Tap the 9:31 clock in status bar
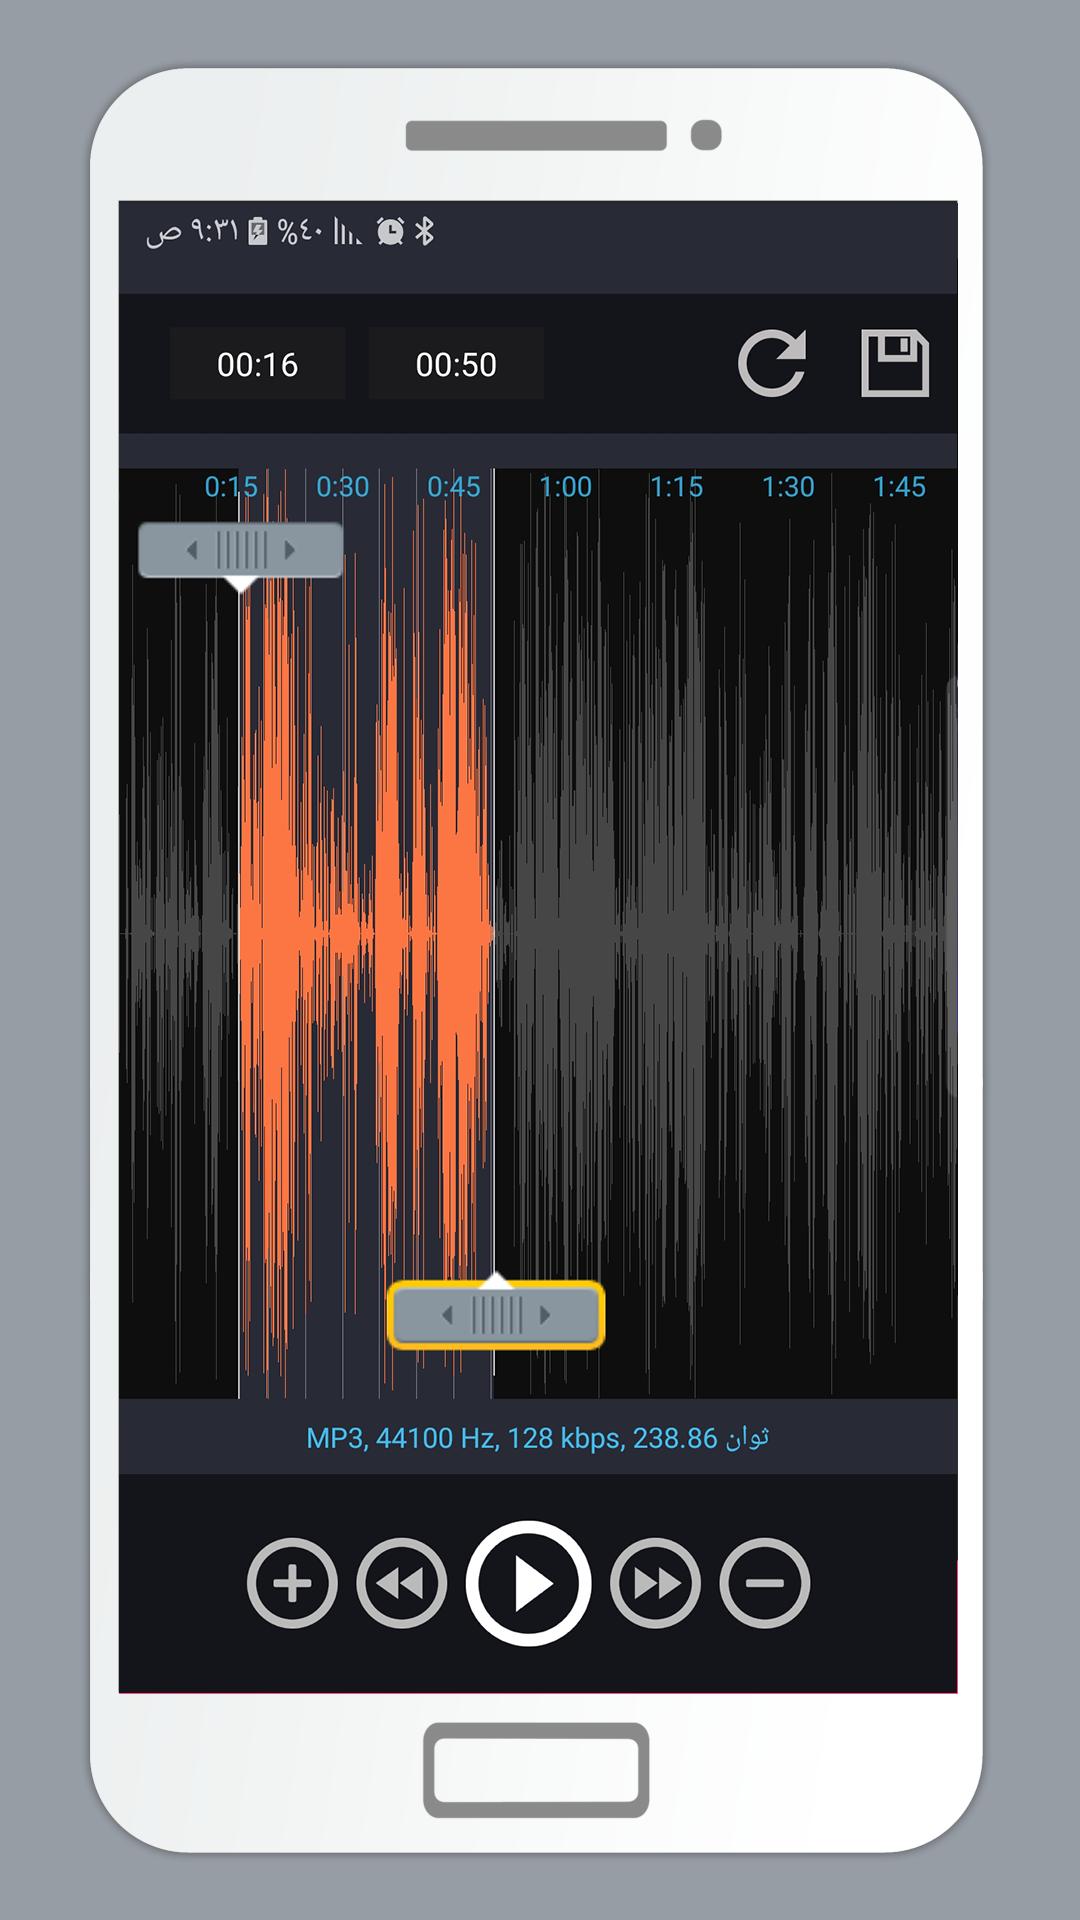This screenshot has width=1080, height=1920. pyautogui.click(x=215, y=232)
